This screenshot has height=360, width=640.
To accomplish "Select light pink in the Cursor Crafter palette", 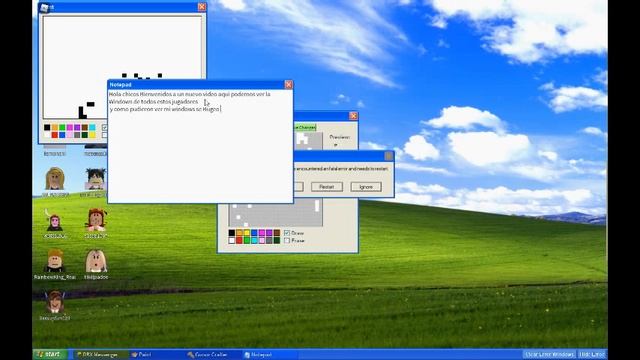I will coord(262,240).
